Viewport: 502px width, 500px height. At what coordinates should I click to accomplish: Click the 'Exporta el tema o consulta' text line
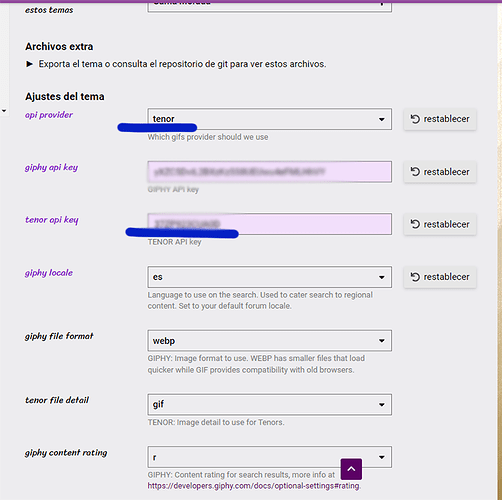point(182,64)
